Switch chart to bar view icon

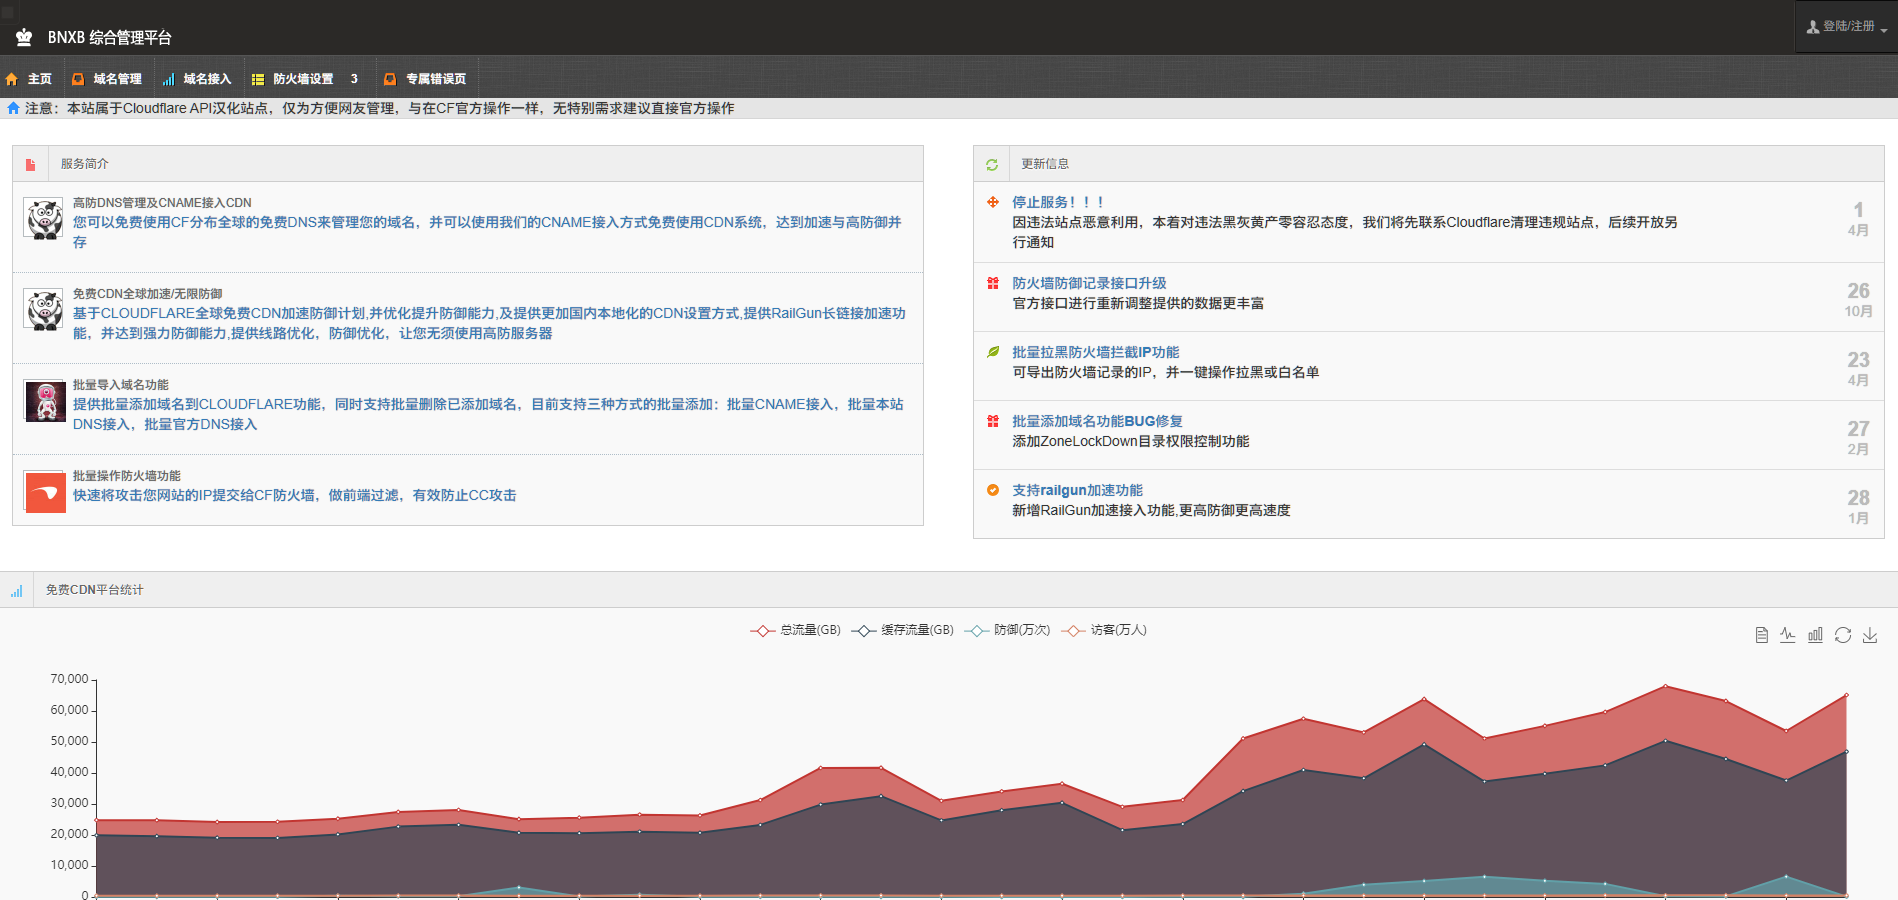(x=1815, y=636)
